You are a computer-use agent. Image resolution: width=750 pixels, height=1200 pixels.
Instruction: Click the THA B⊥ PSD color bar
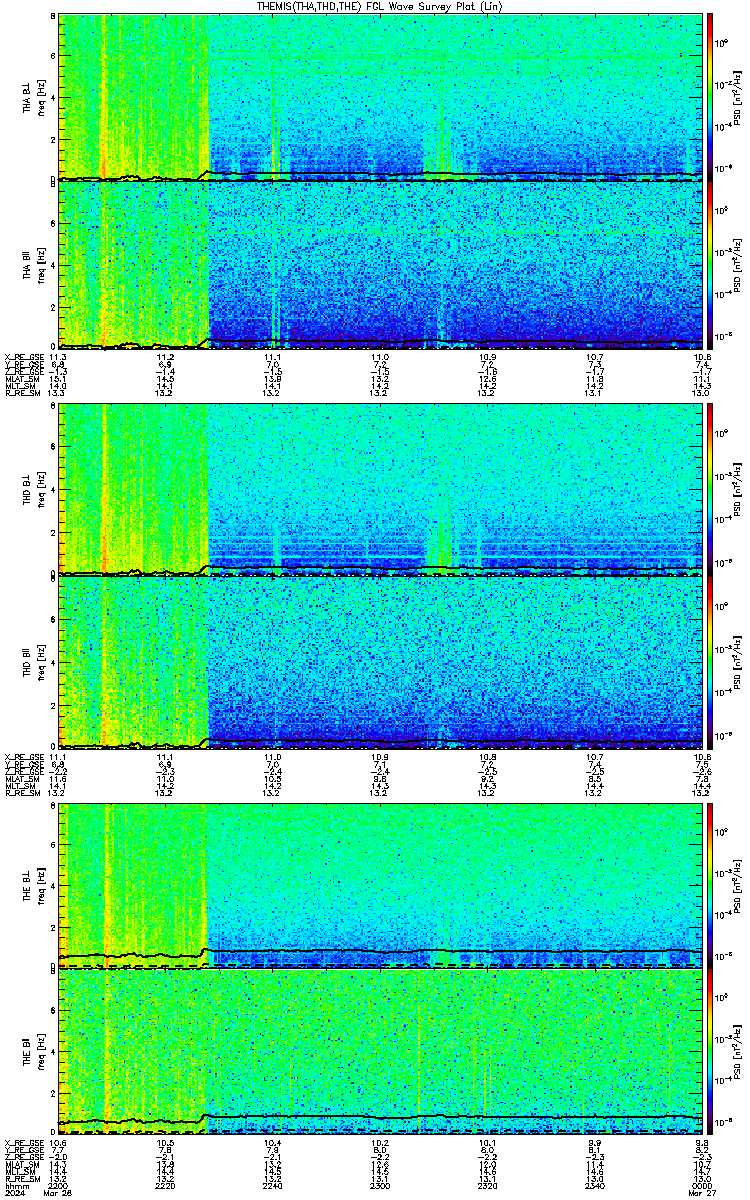pyautogui.click(x=711, y=97)
